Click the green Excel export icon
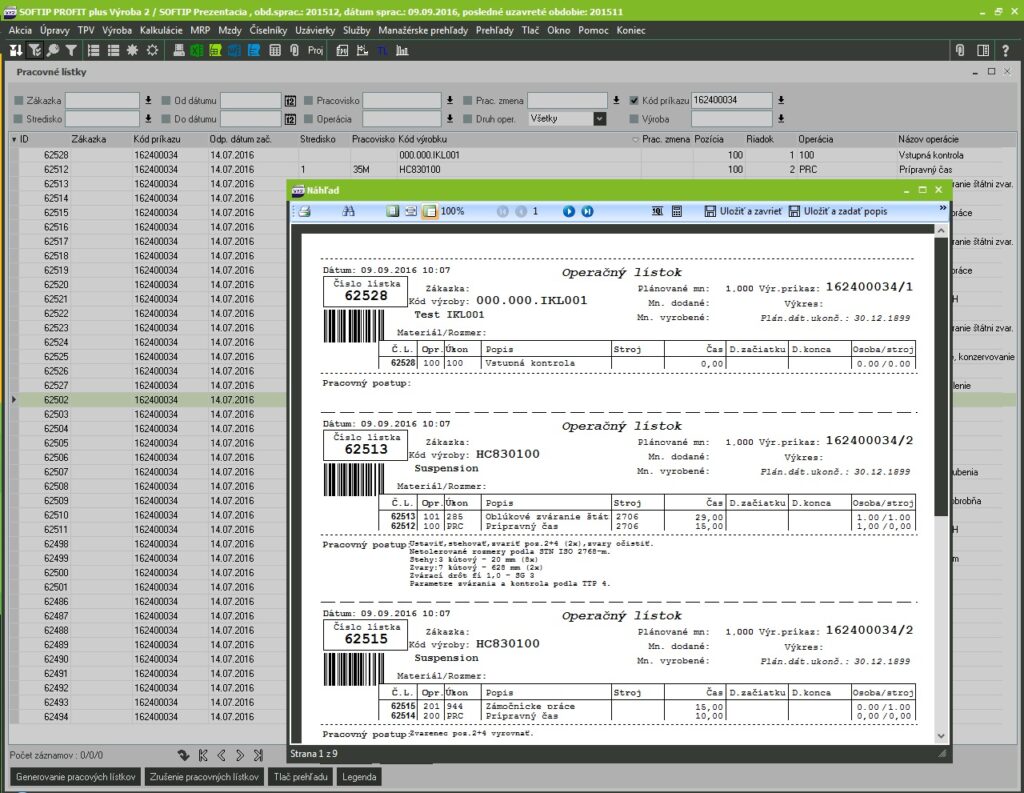The image size is (1024, 793). 197,50
